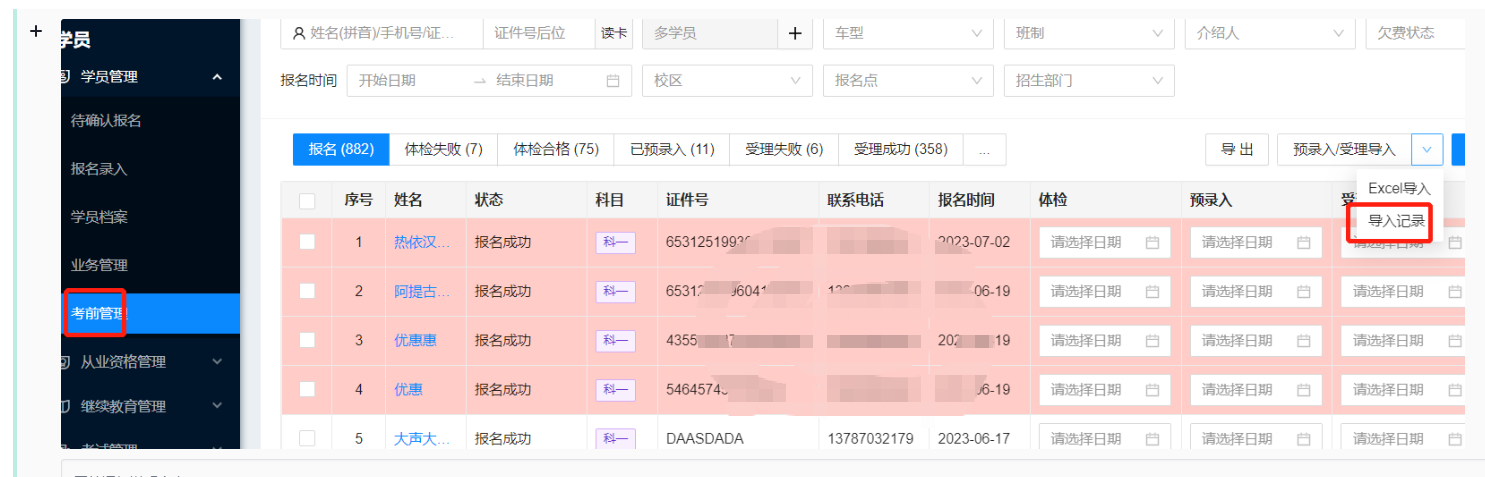Viewport: 1485px width, 477px height.
Task: Open 预录入 calendar icon in row 5
Action: pos(1303,438)
